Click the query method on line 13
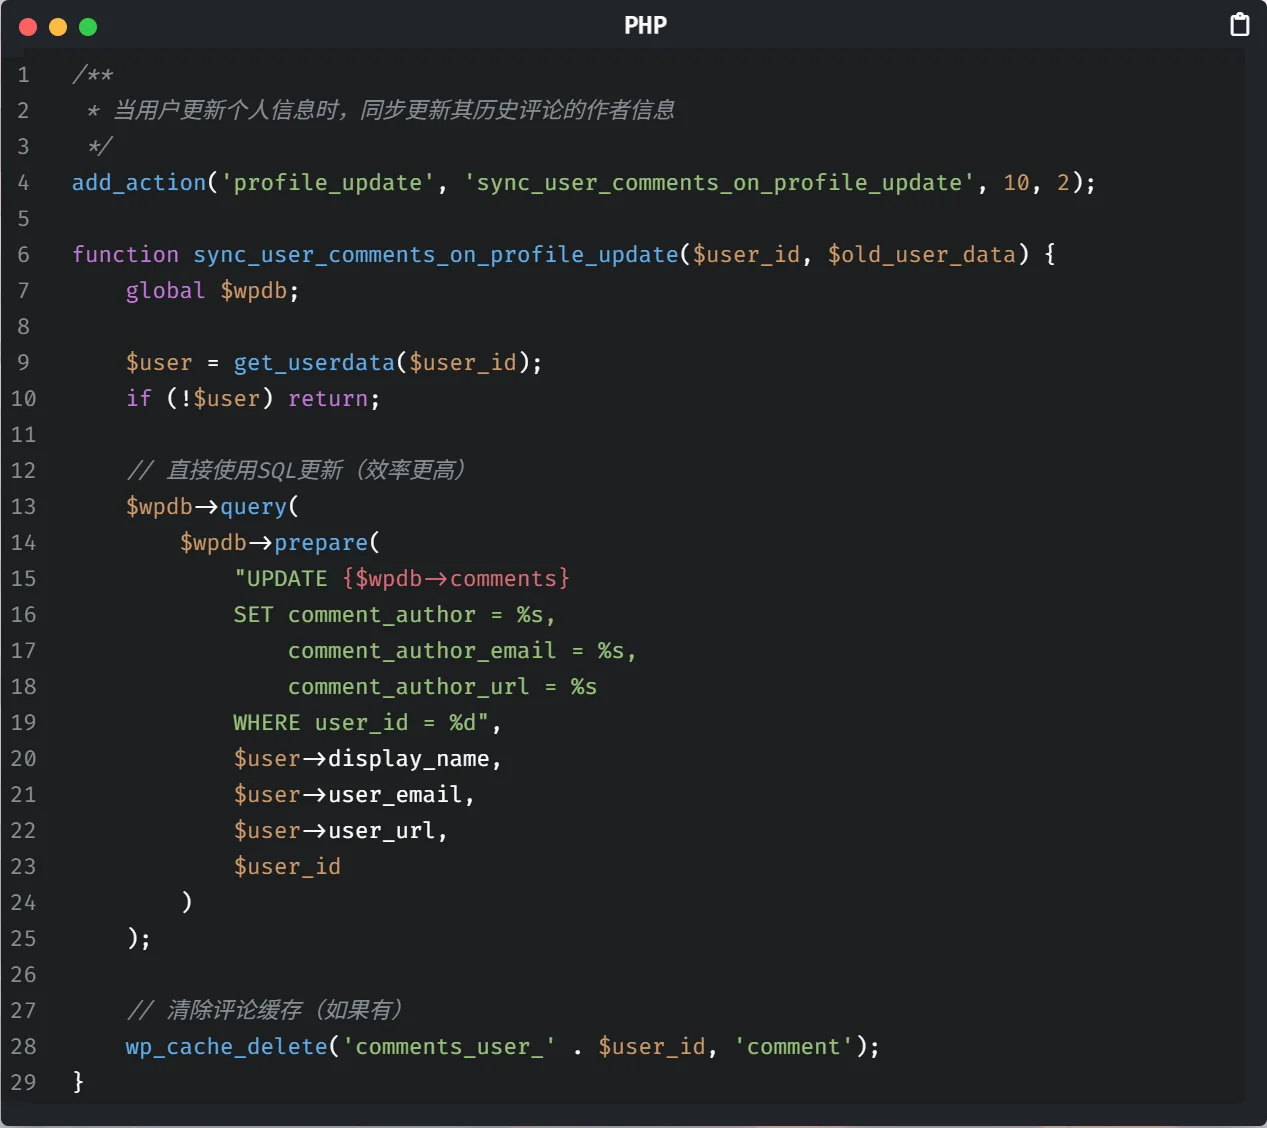This screenshot has height=1128, width=1267. (253, 507)
